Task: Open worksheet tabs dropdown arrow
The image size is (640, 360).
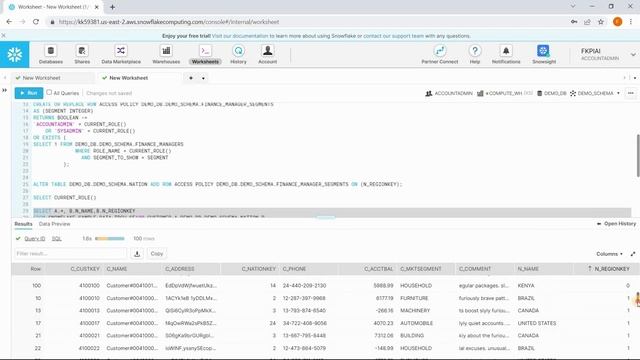Action: pos(203,78)
